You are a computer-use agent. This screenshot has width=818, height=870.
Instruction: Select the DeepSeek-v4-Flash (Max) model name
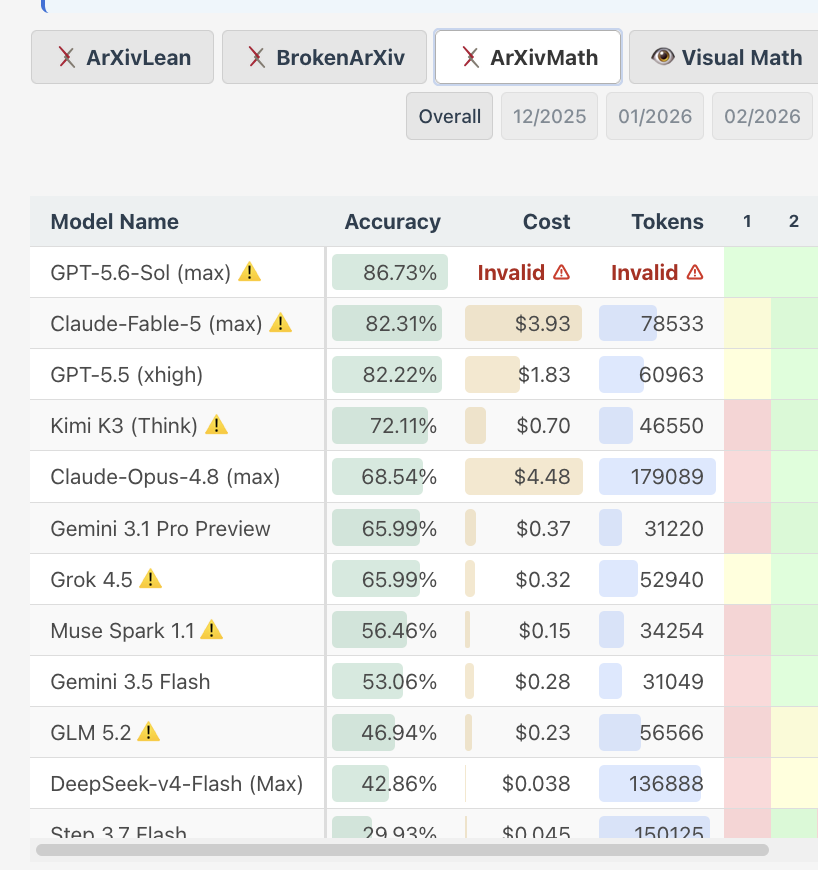coord(176,784)
